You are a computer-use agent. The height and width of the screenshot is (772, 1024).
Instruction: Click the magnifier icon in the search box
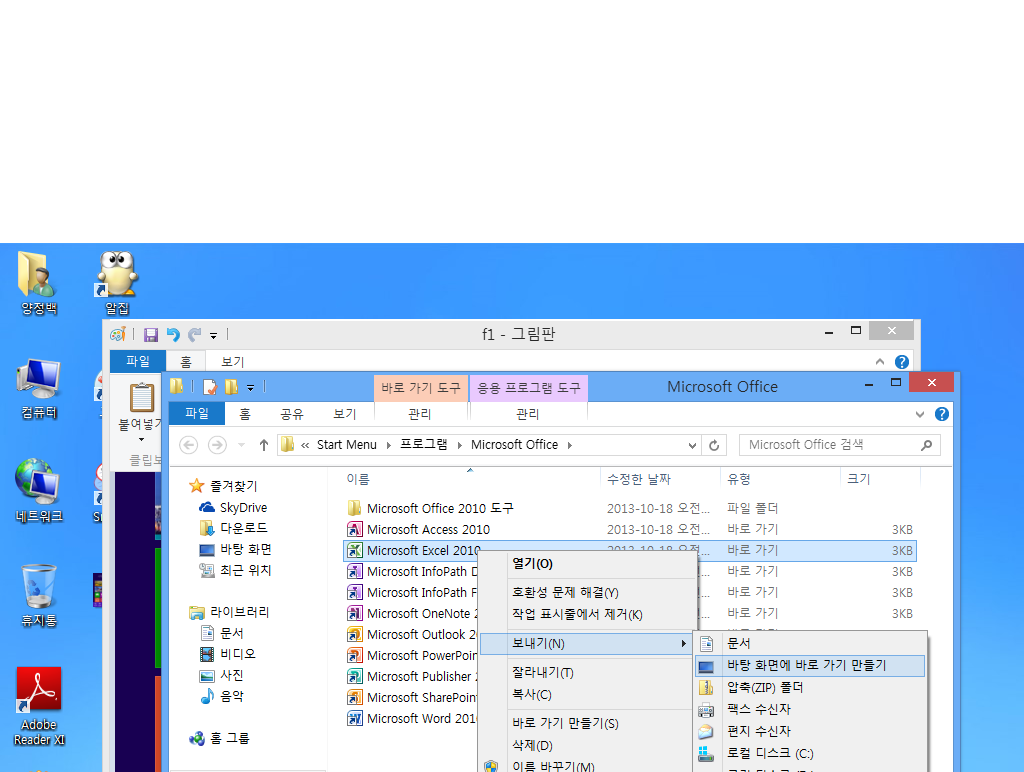(x=926, y=445)
